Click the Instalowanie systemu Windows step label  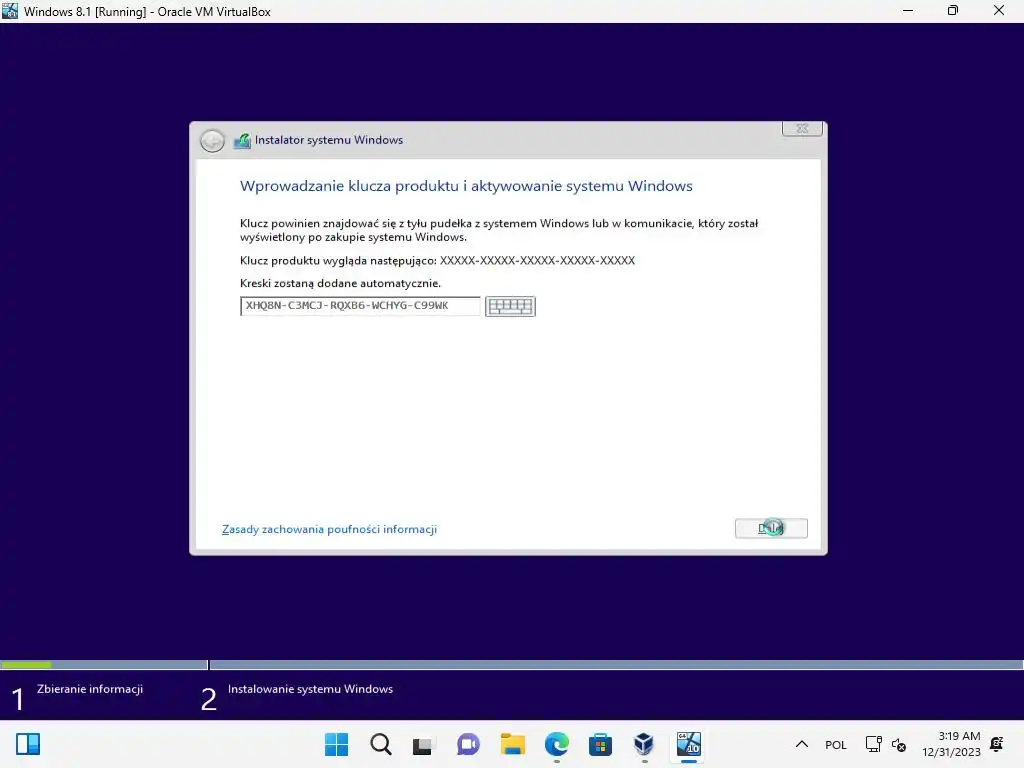(310, 689)
